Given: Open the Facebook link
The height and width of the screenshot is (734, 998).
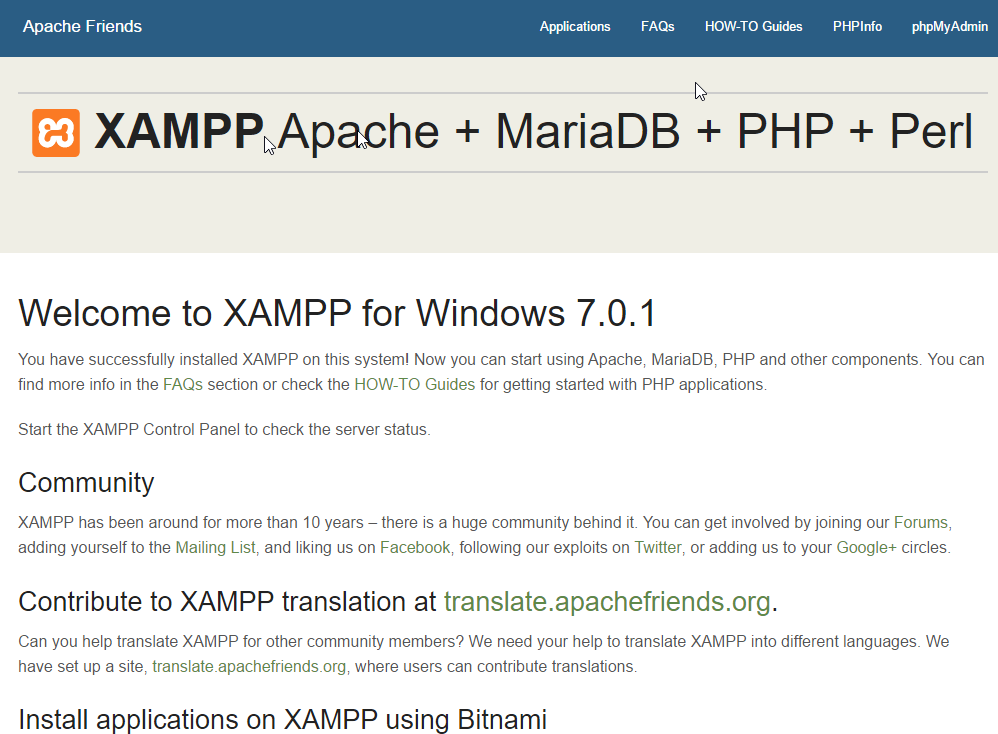Looking at the screenshot, I should [x=415, y=547].
